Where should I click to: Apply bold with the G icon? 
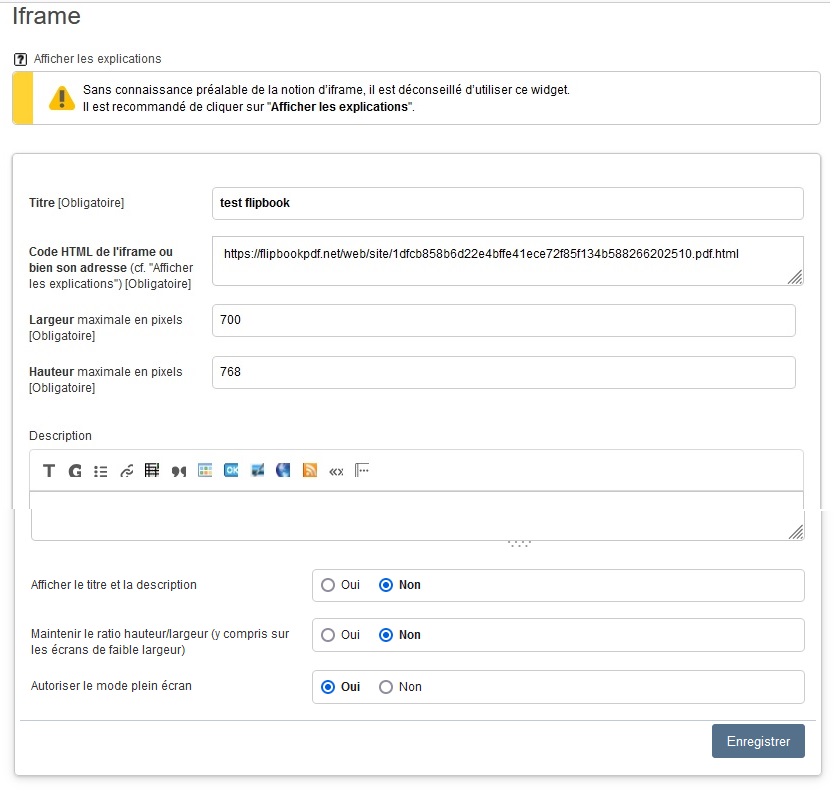(75, 471)
